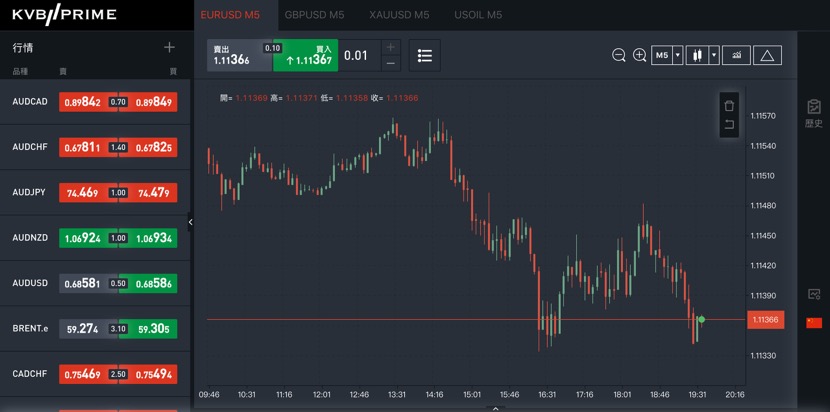Open the indicators chart icon
Screen dimensions: 830x412
click(x=736, y=56)
